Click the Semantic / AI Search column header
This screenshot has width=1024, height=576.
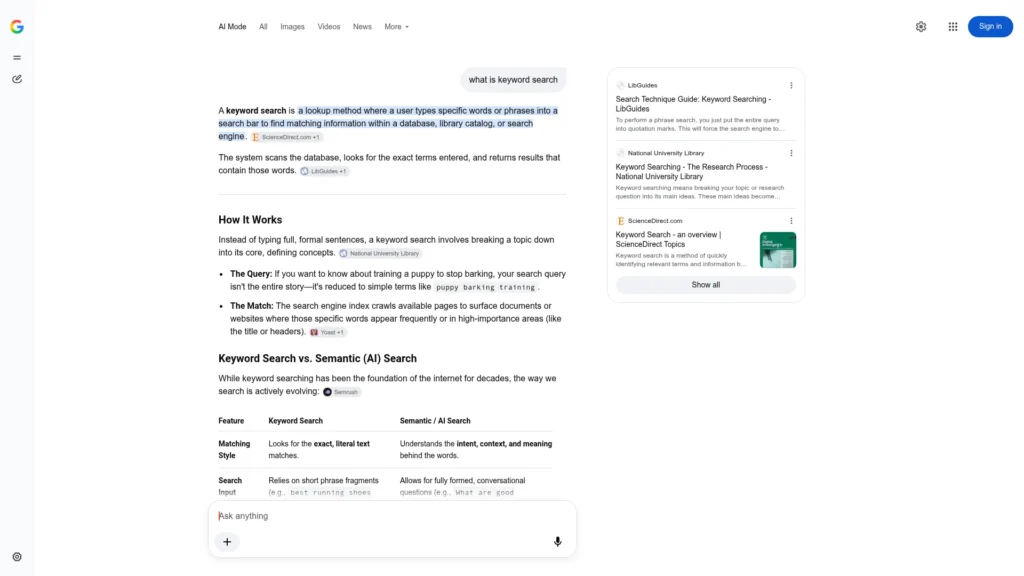click(x=435, y=421)
